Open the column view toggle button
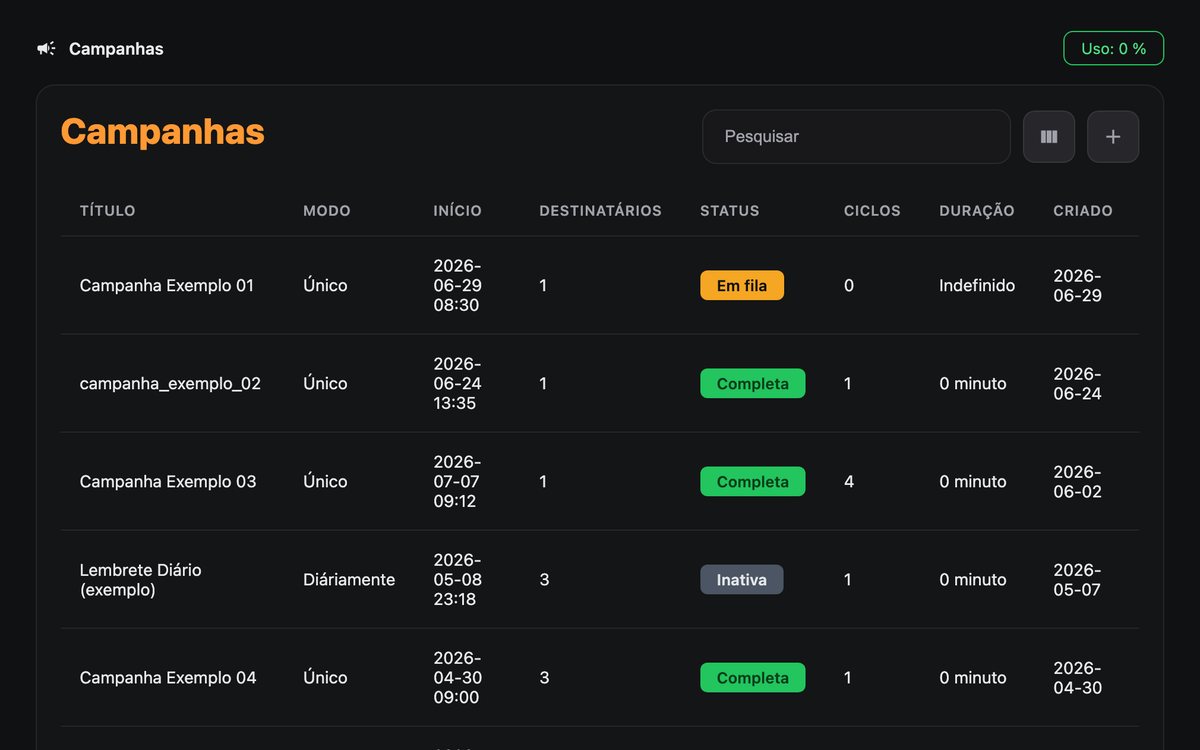Screen dimensions: 1200x750 pyautogui.click(x=1049, y=136)
